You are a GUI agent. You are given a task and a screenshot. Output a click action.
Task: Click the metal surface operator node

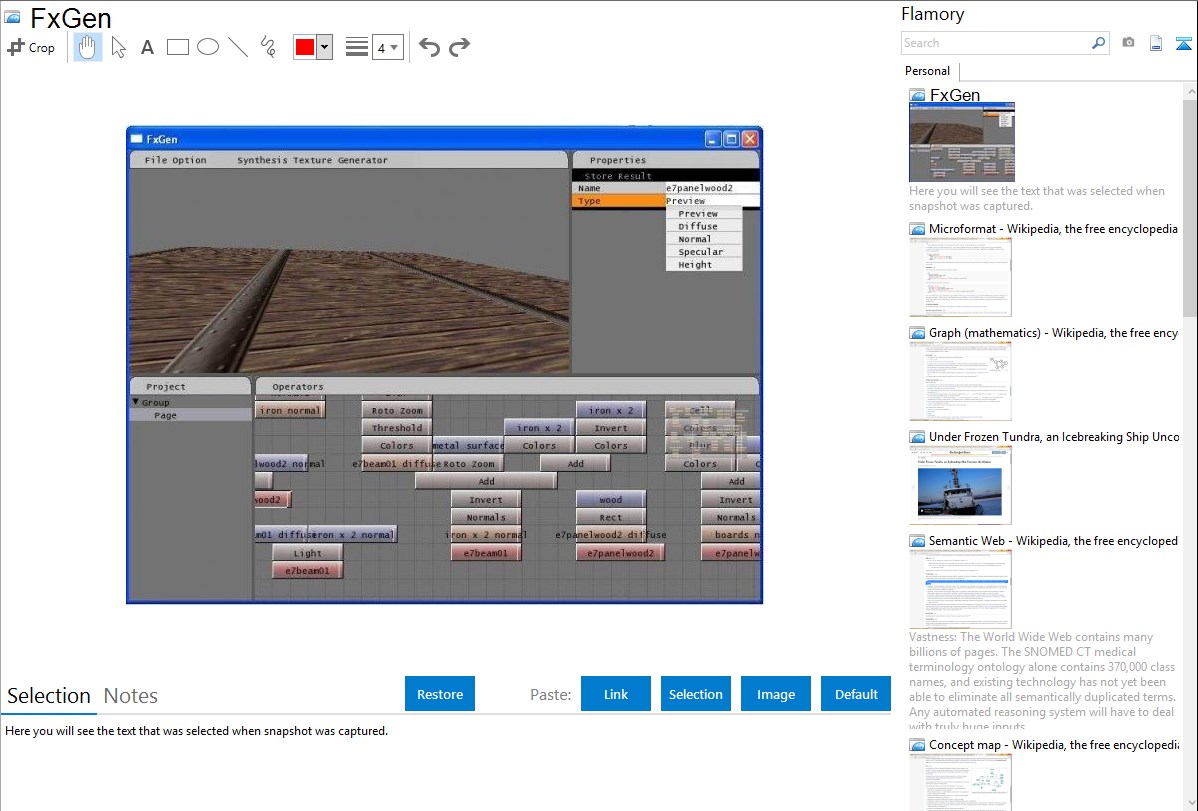468,446
